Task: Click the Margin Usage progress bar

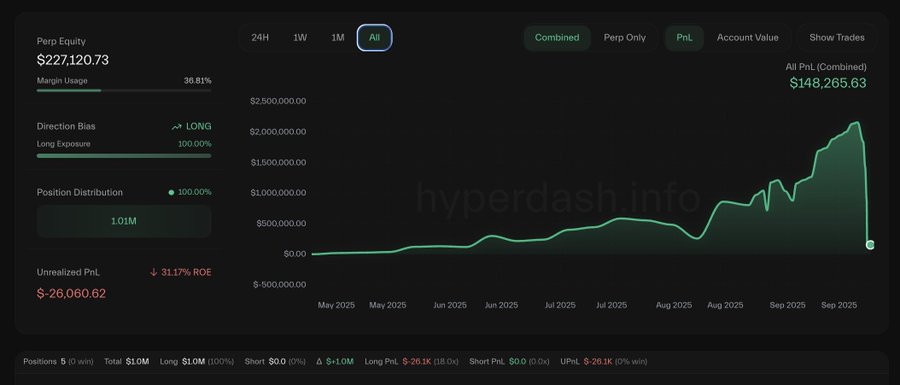Action: 124,90
